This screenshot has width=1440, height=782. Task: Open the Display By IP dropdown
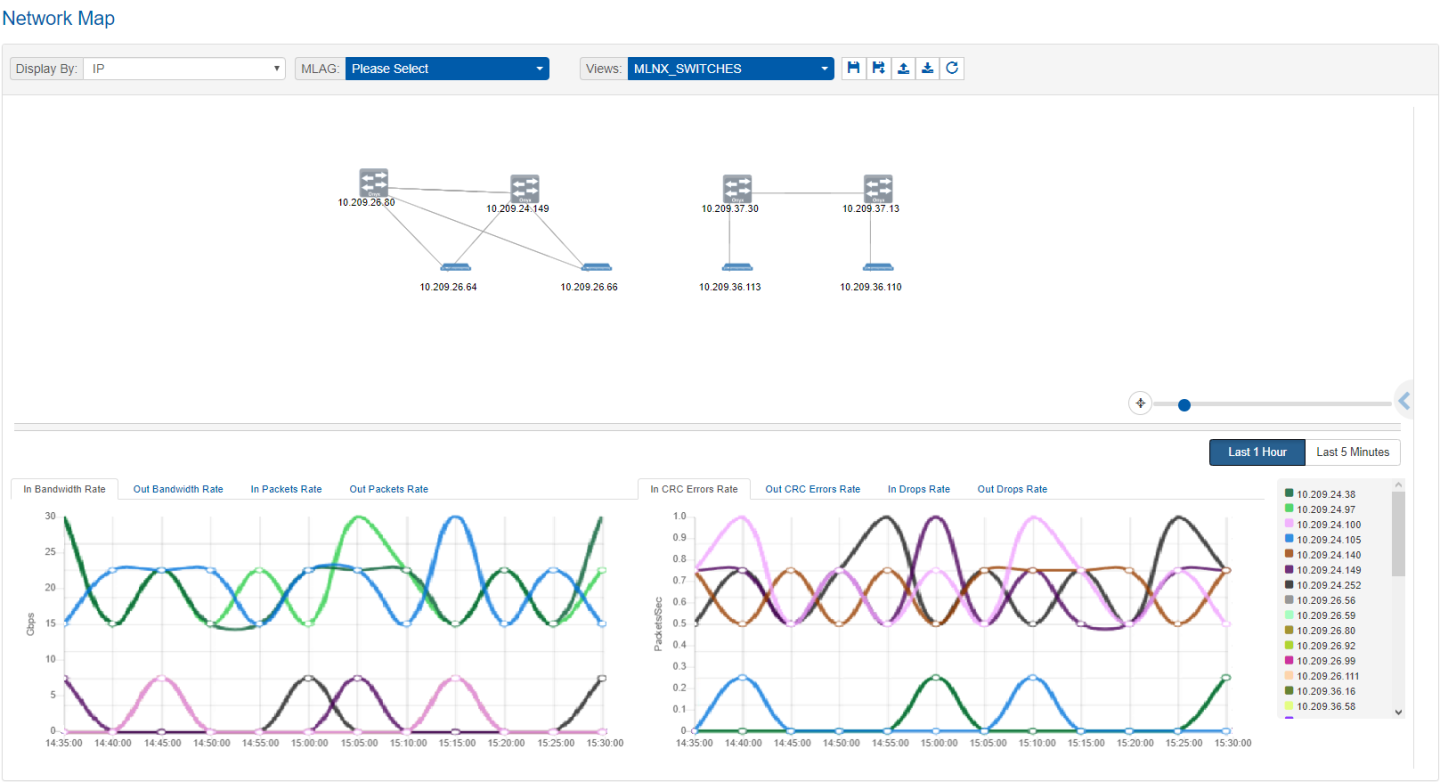tap(184, 69)
